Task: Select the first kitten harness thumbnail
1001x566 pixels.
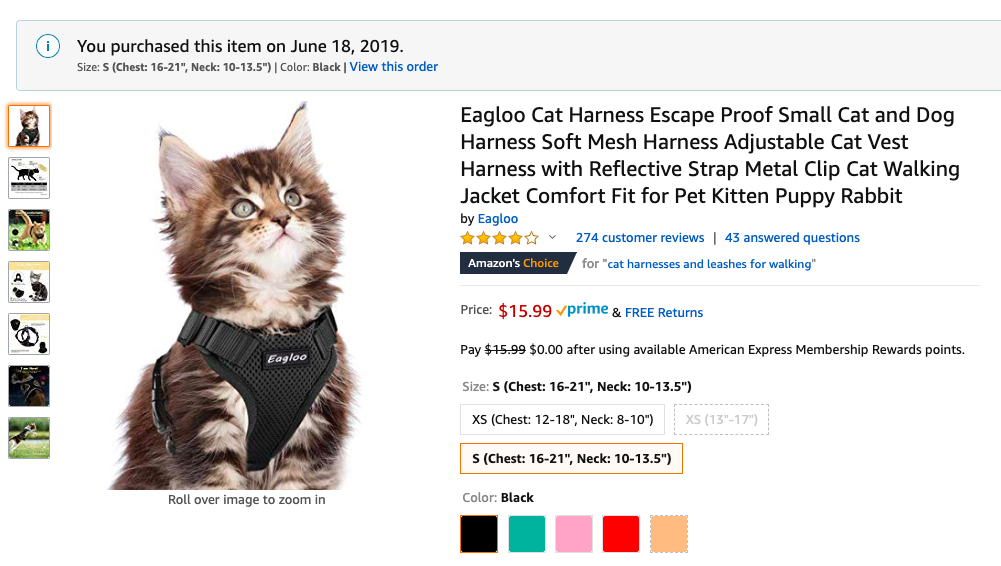Action: point(29,126)
